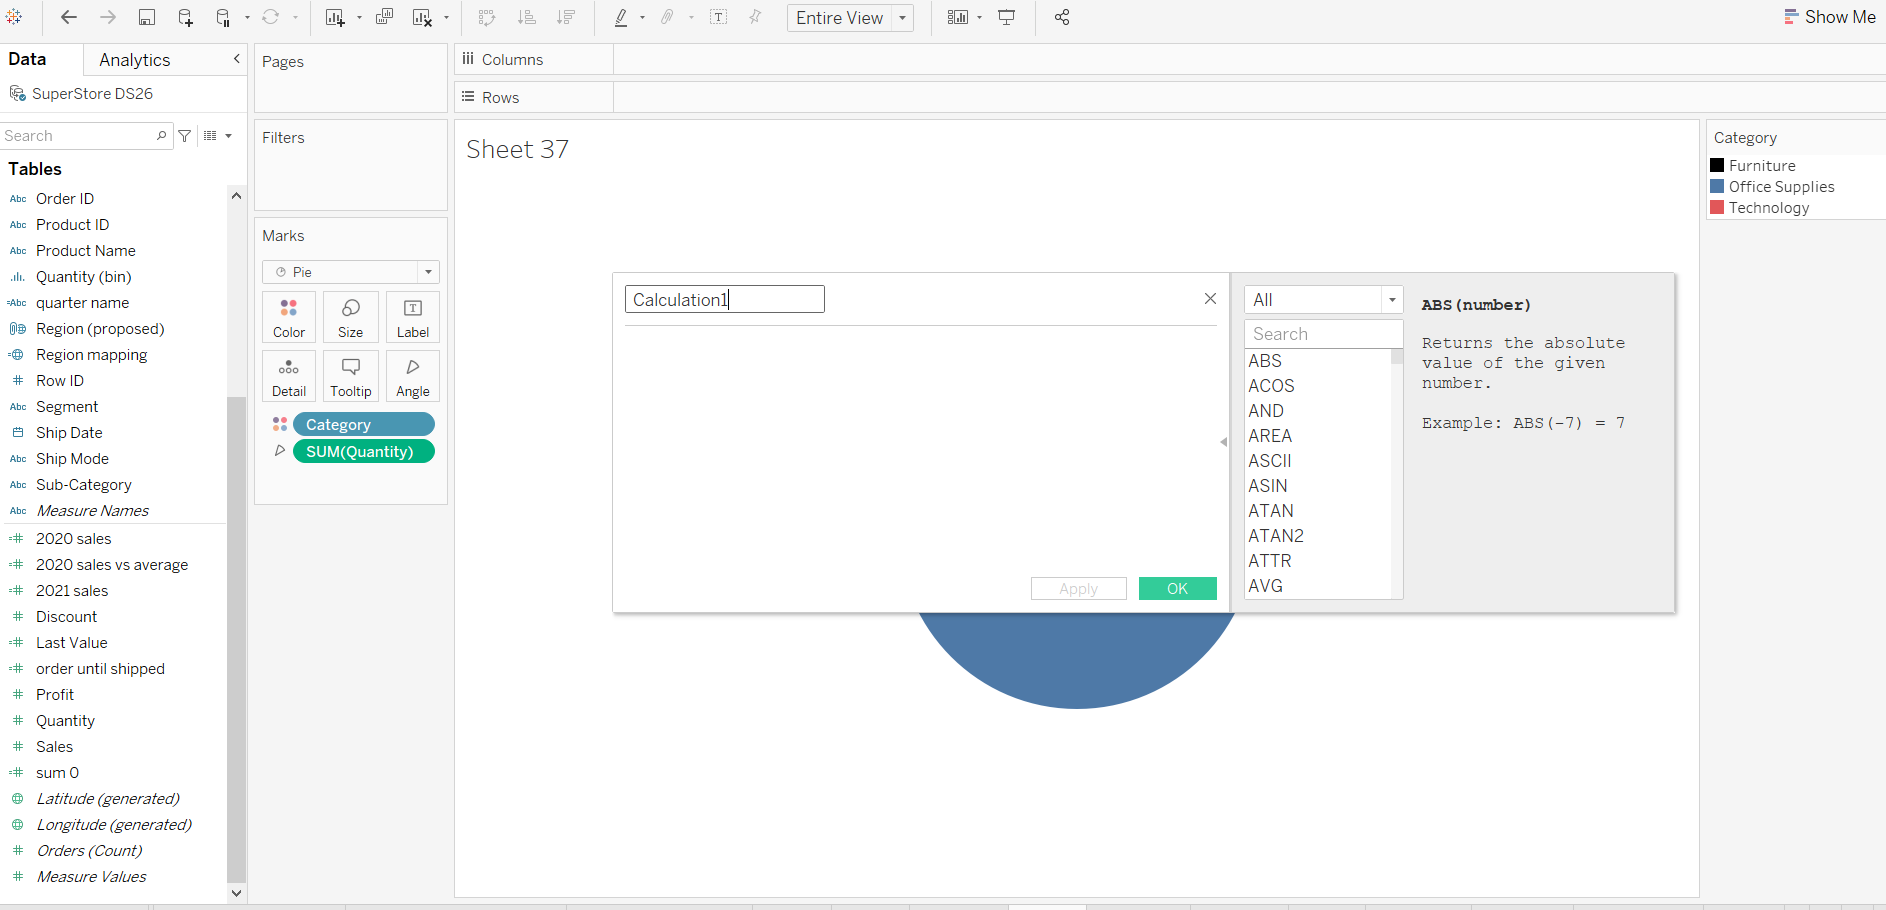Open the Color shelf on the Marks card
Image resolution: width=1886 pixels, height=910 pixels.
[x=288, y=317]
